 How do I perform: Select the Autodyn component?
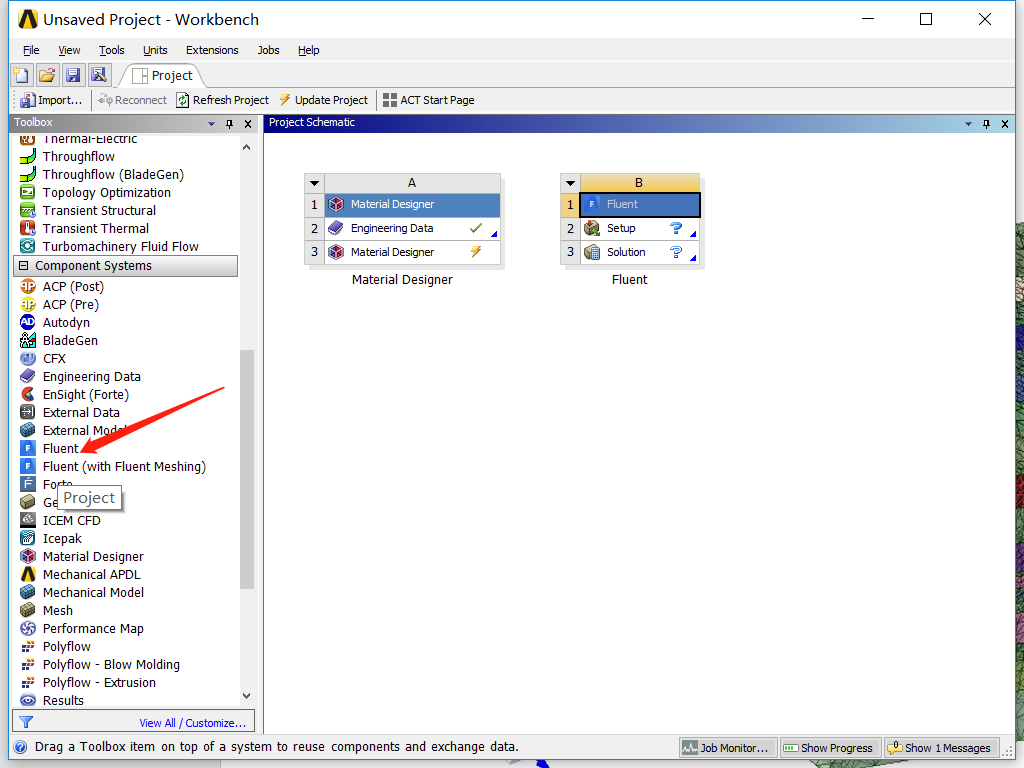coord(66,323)
